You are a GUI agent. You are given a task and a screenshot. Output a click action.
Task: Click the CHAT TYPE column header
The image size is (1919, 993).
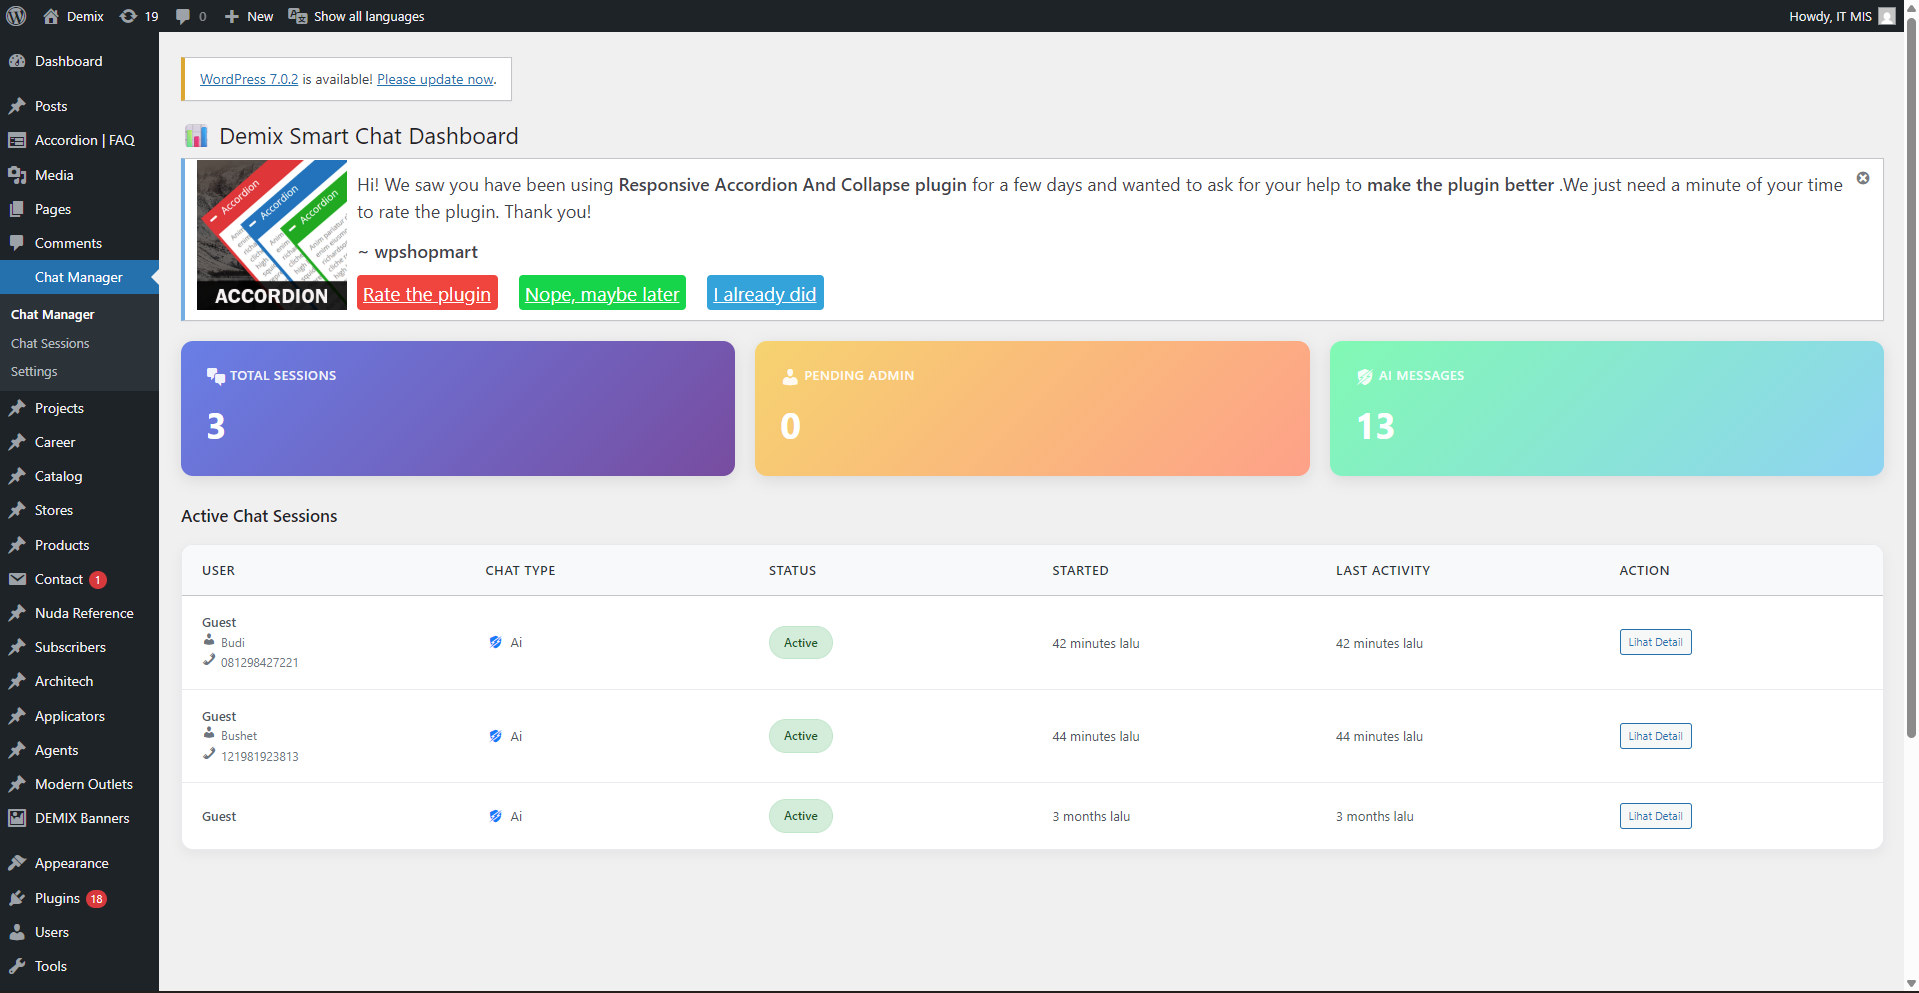pyautogui.click(x=520, y=571)
